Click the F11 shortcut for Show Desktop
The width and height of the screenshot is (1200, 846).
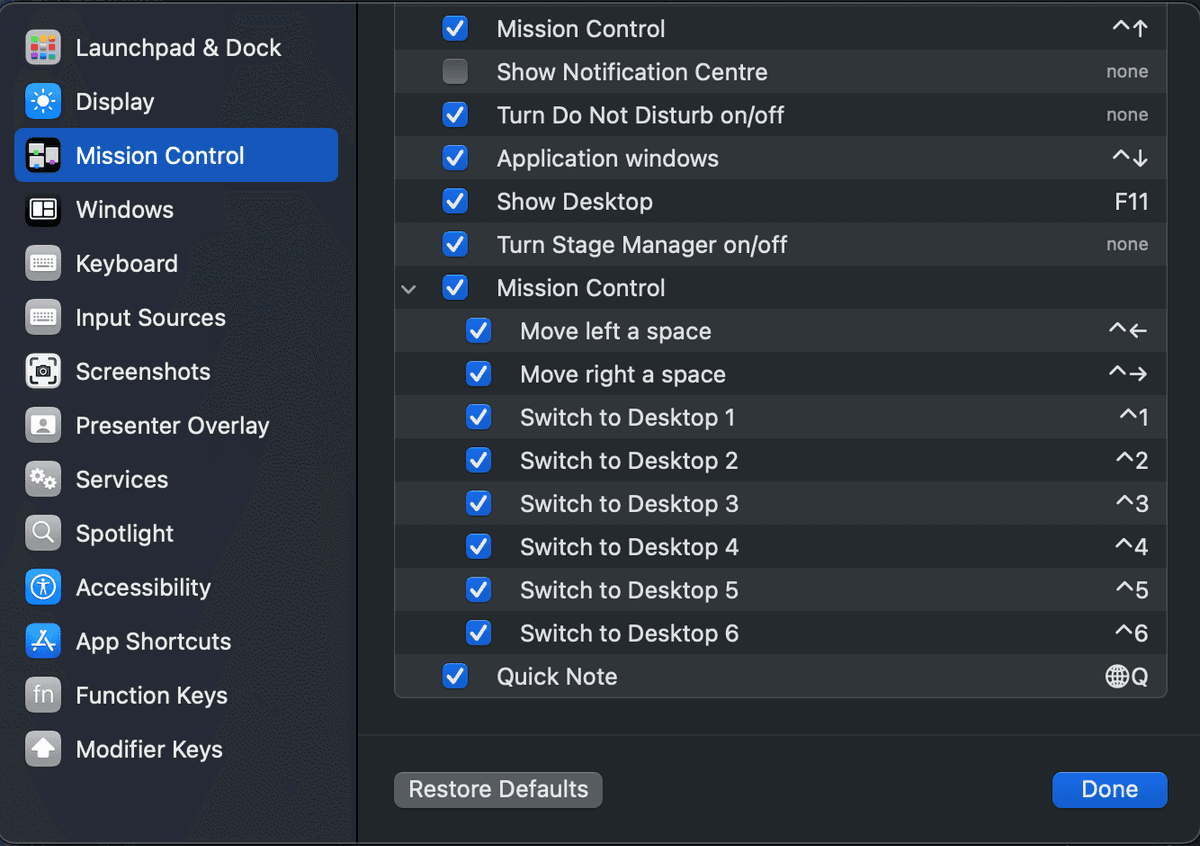[x=1131, y=202]
